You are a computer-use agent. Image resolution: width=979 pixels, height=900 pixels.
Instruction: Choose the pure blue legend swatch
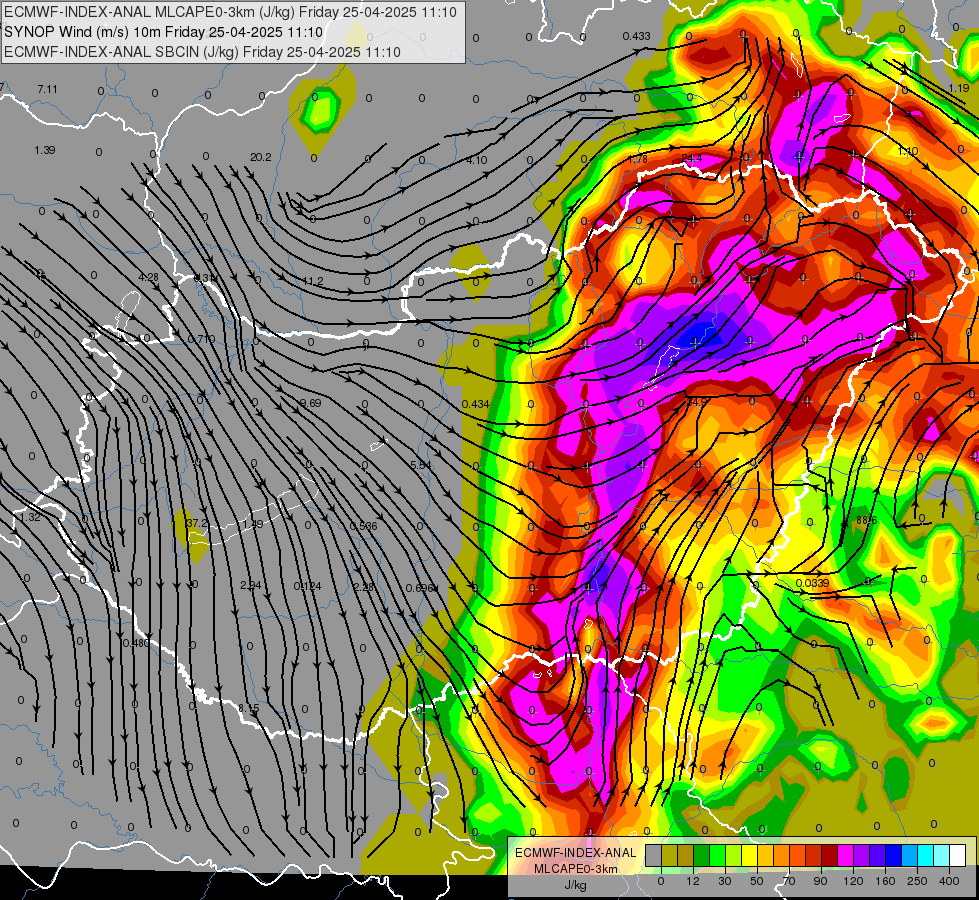click(894, 855)
